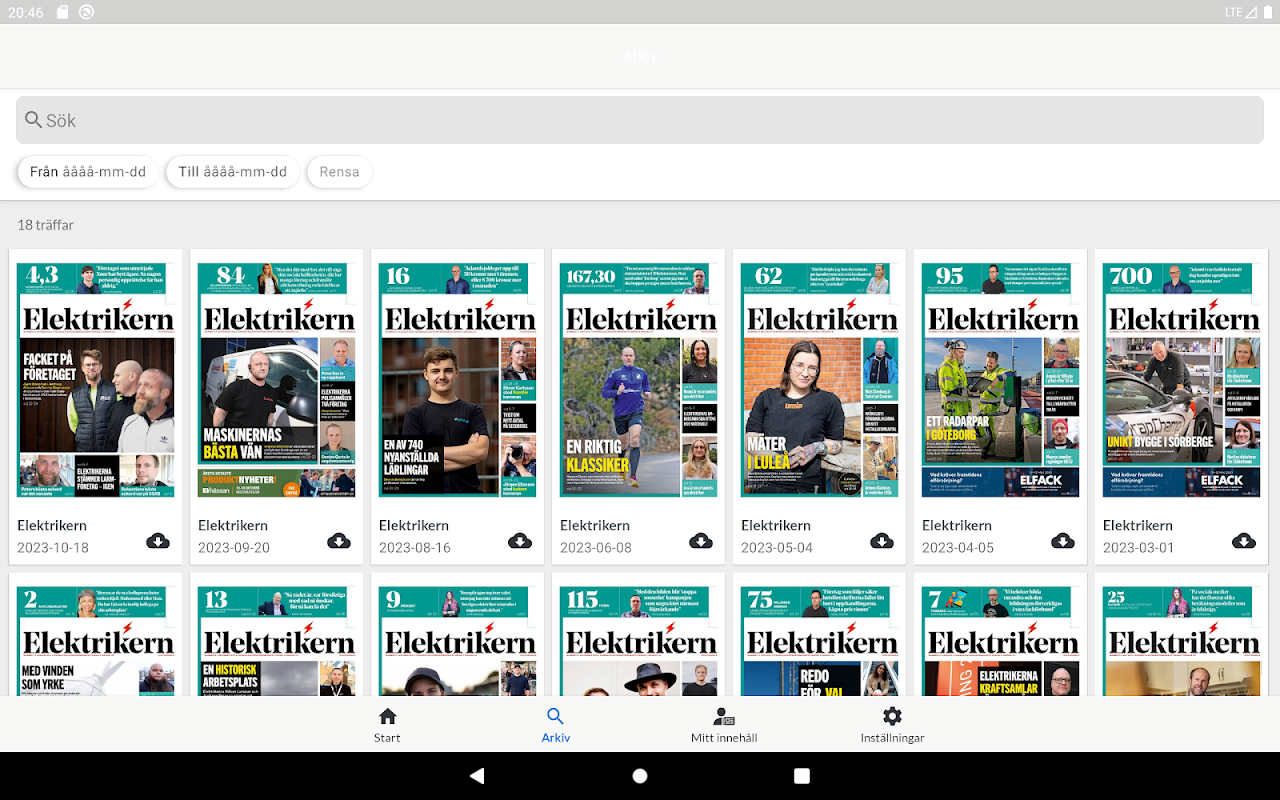Open the Inställningar tab

892,726
